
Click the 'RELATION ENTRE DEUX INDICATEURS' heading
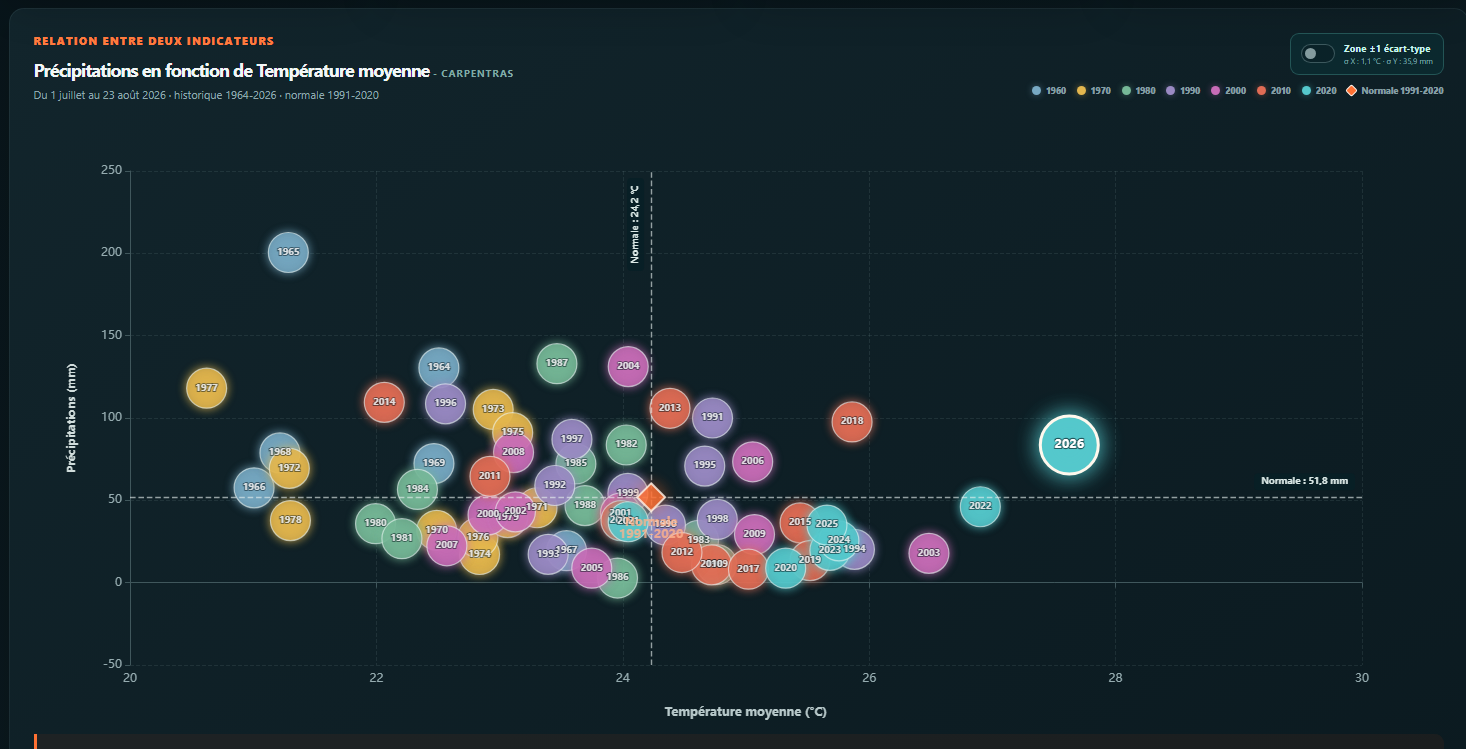click(x=154, y=41)
